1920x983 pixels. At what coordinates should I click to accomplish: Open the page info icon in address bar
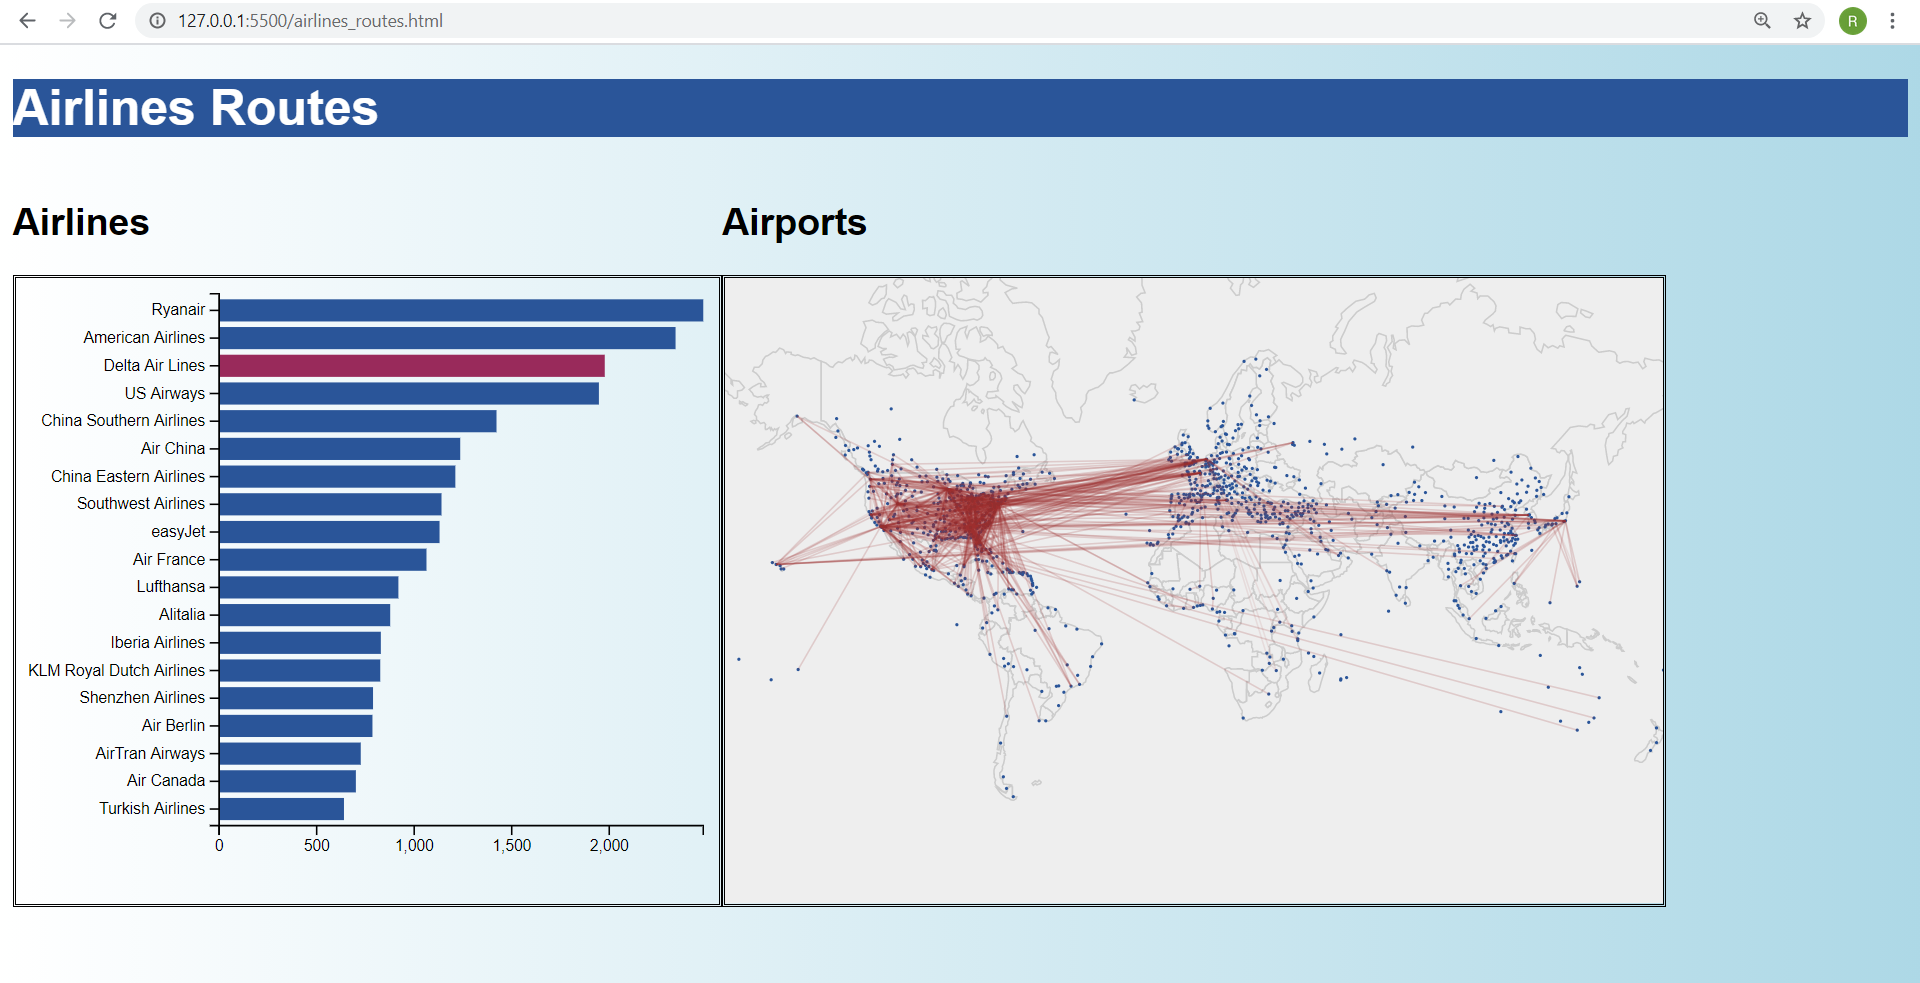(157, 20)
